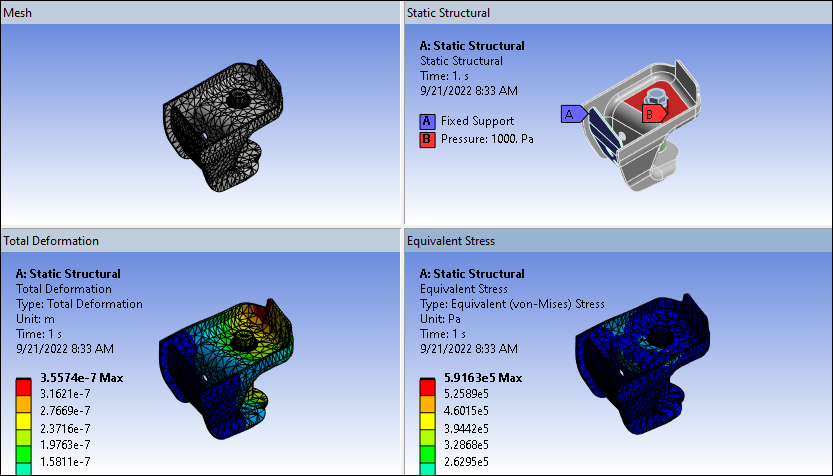
Task: Select the green swatch beside 1.5811e-7
Action: [23, 455]
